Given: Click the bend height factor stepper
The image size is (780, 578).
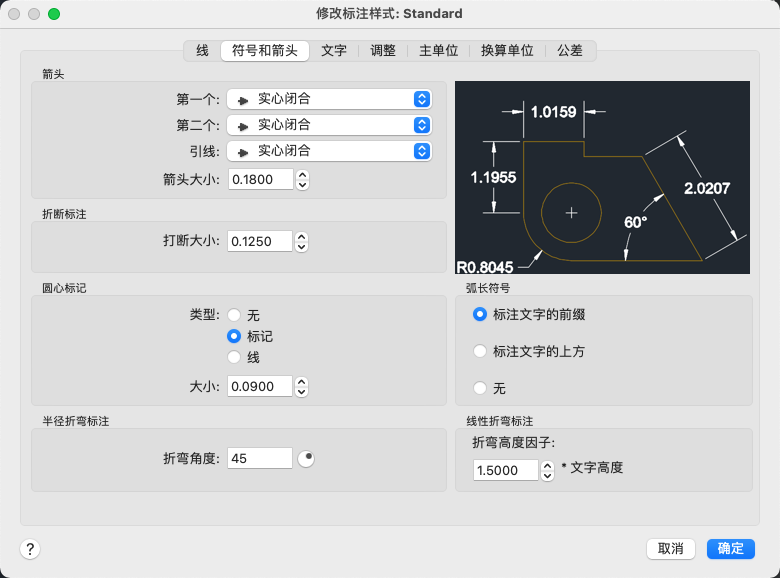Looking at the screenshot, I should click(x=547, y=470).
